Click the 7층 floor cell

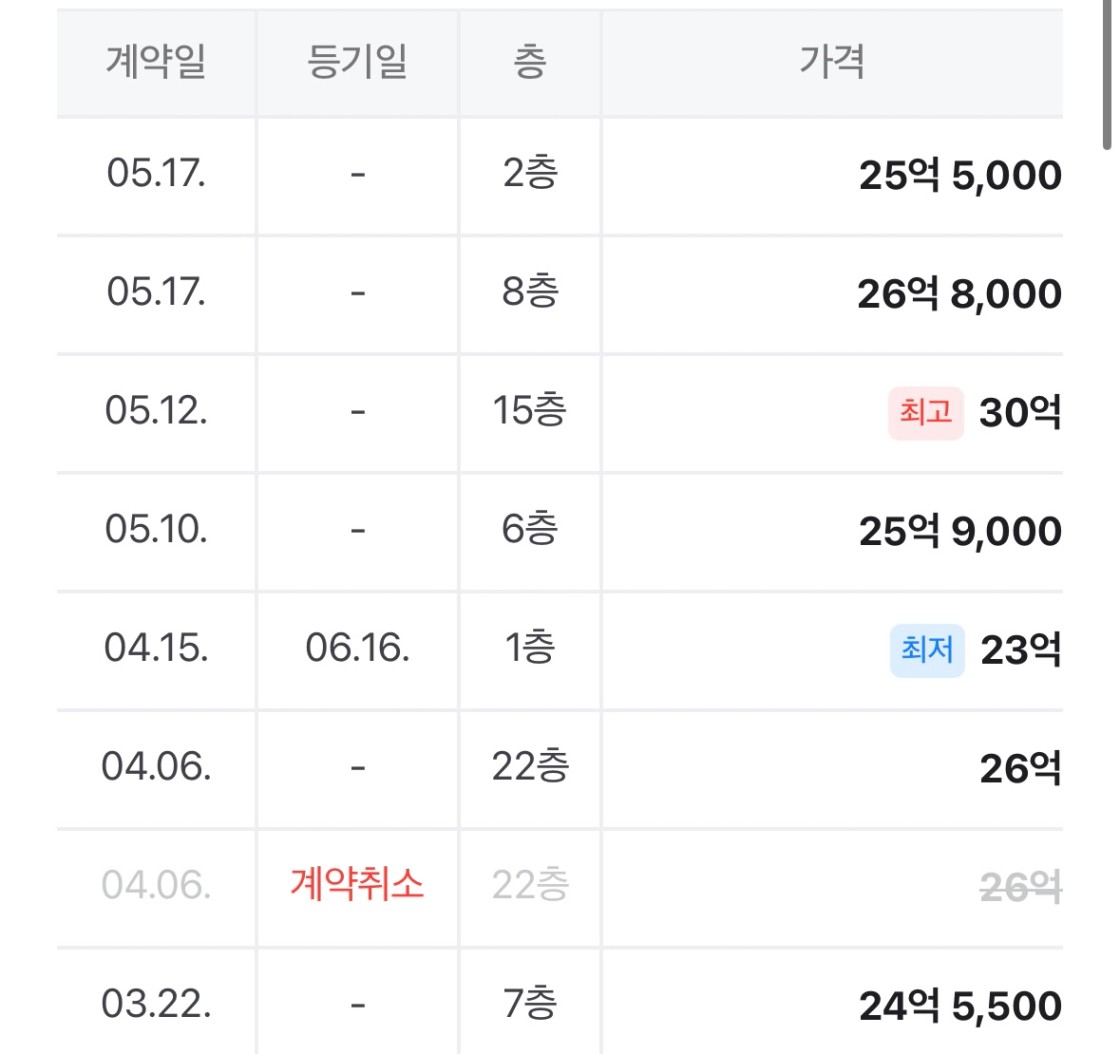coord(530,1005)
